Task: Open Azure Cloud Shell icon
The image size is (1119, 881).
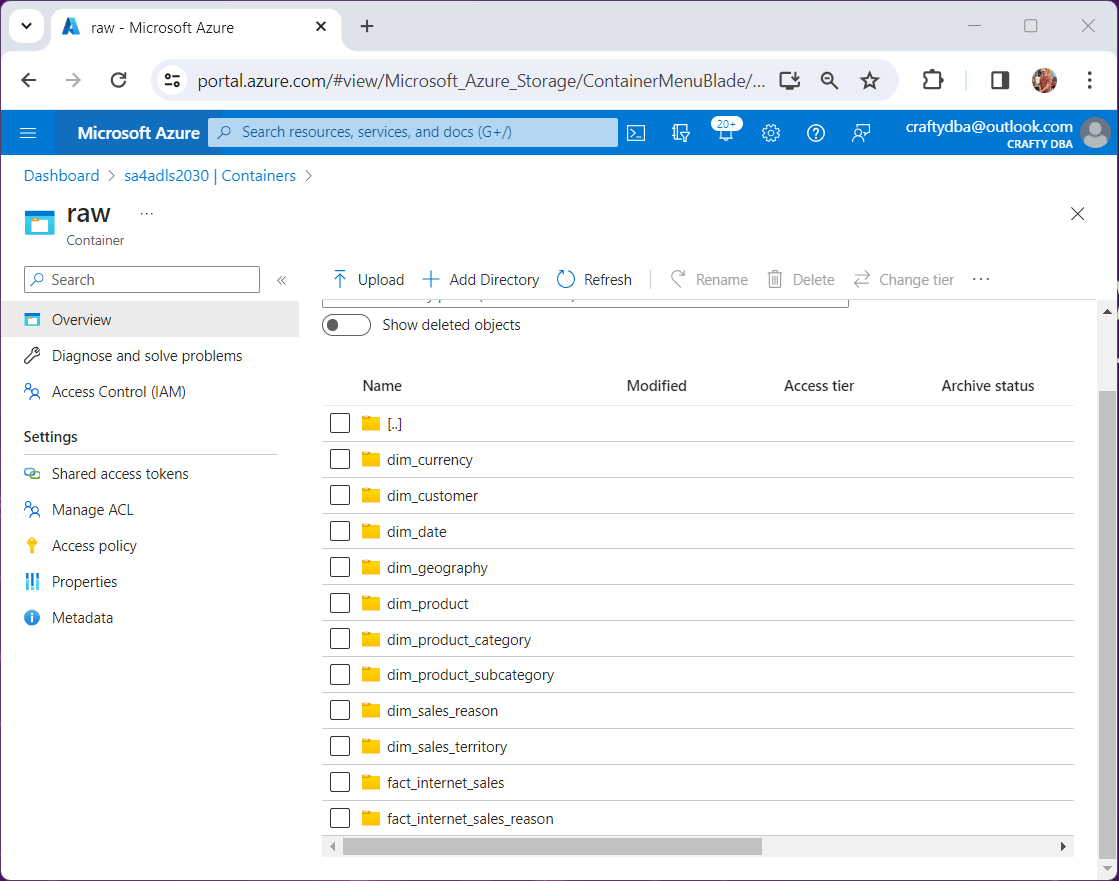Action: click(x=636, y=133)
